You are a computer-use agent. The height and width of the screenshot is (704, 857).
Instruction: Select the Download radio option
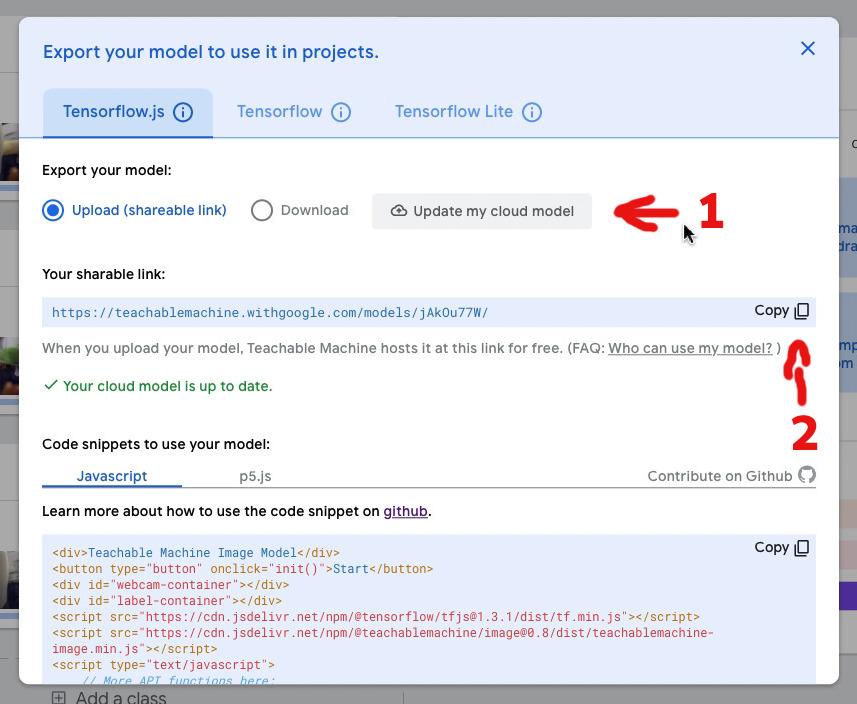[x=262, y=210]
